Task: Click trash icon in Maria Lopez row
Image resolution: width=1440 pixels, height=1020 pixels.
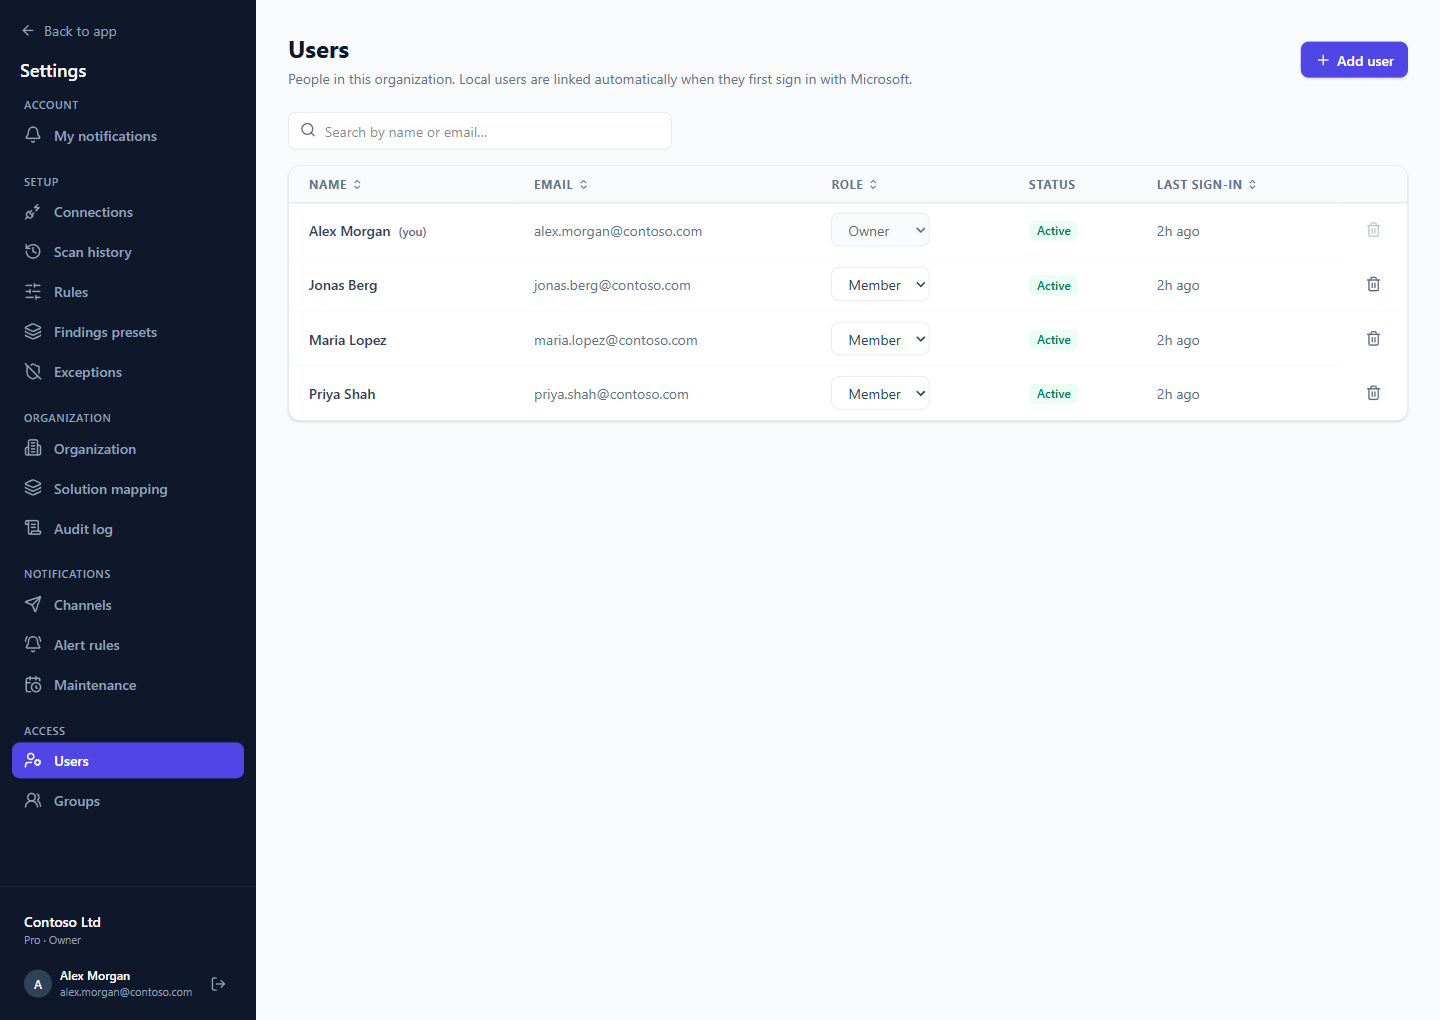Action: 1373,339
